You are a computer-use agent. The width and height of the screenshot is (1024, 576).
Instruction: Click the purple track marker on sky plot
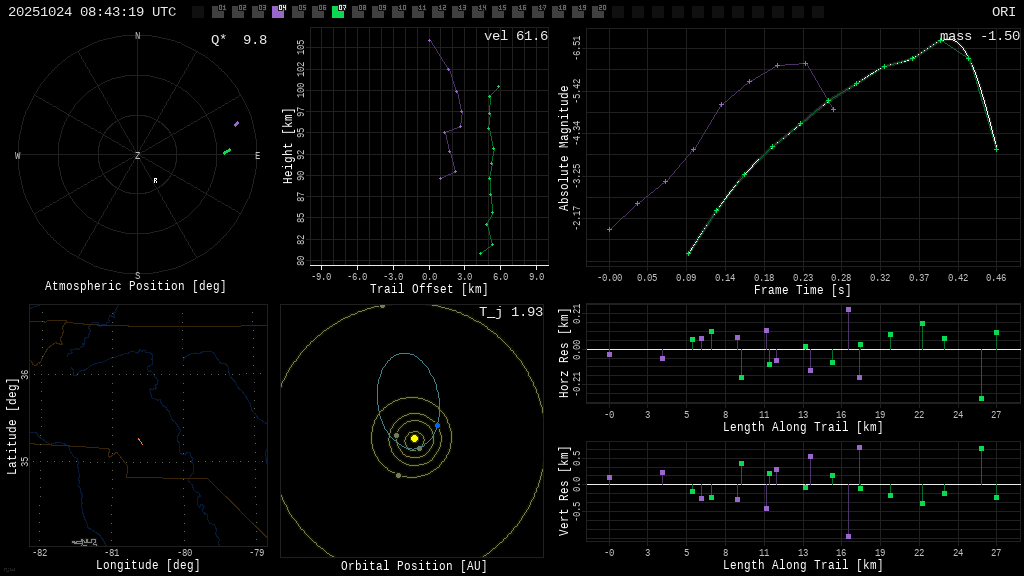tap(236, 124)
